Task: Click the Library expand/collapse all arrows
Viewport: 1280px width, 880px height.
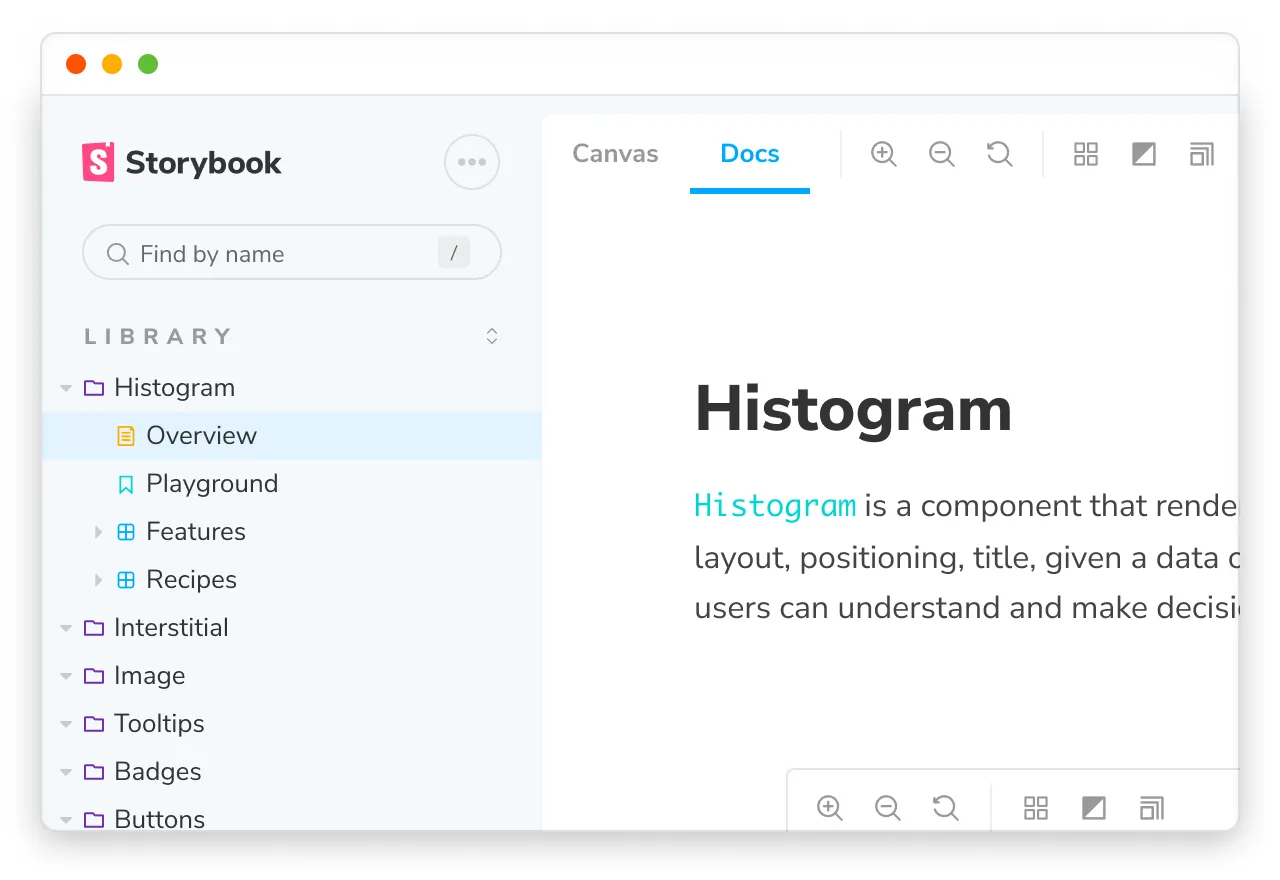Action: (491, 336)
